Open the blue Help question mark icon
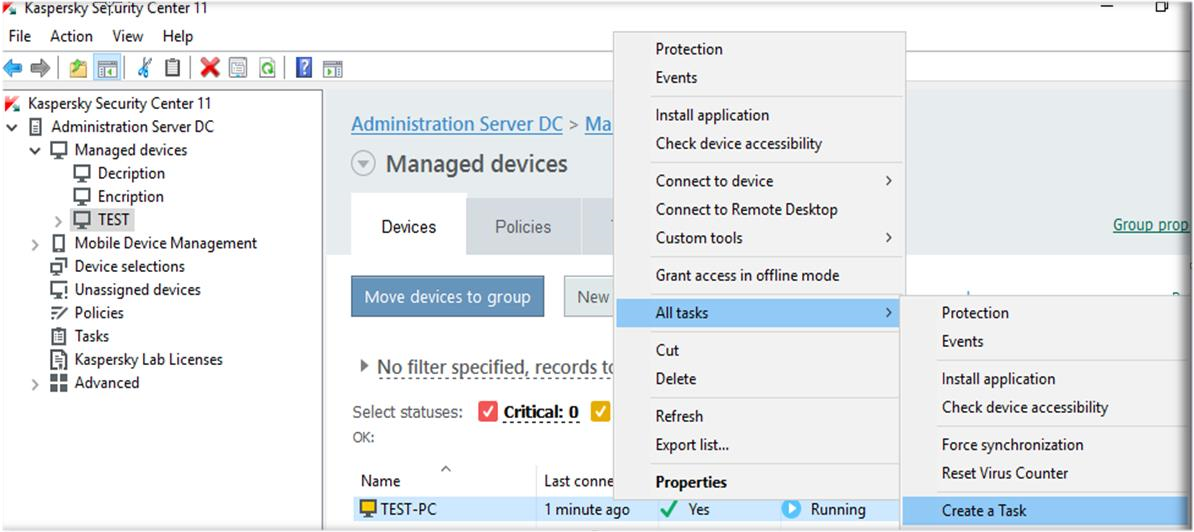This screenshot has height=532, width=1194. (x=304, y=68)
